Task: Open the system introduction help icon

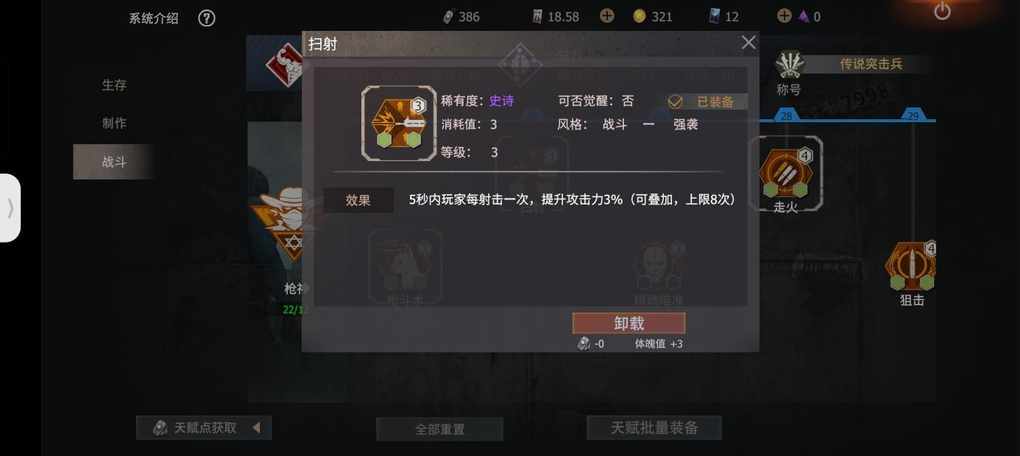Action: 206,18
